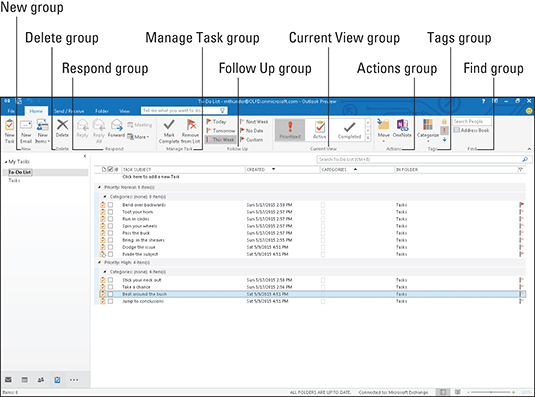Switch to Active view
Viewport: 535px width, 397px height.
320,130
